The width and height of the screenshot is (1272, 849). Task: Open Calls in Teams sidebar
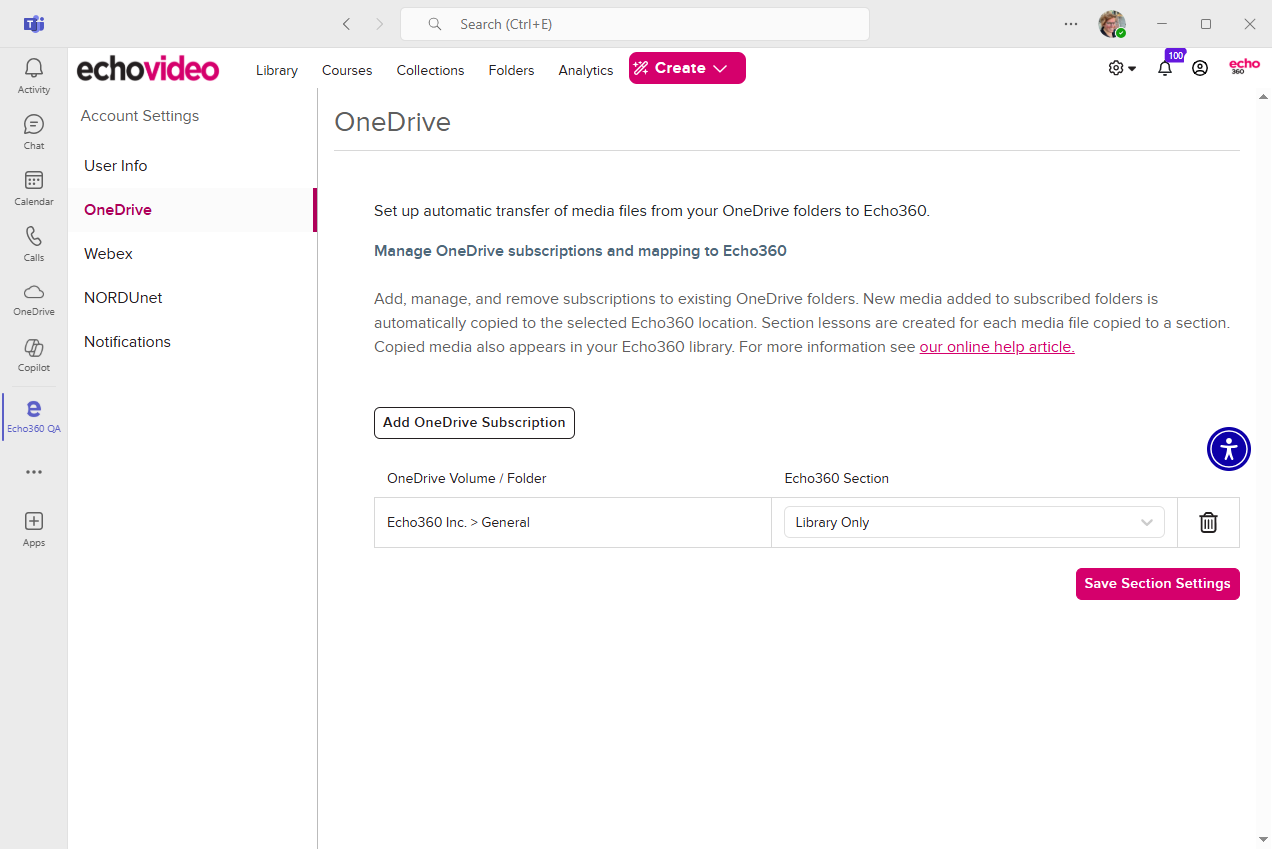[x=34, y=244]
